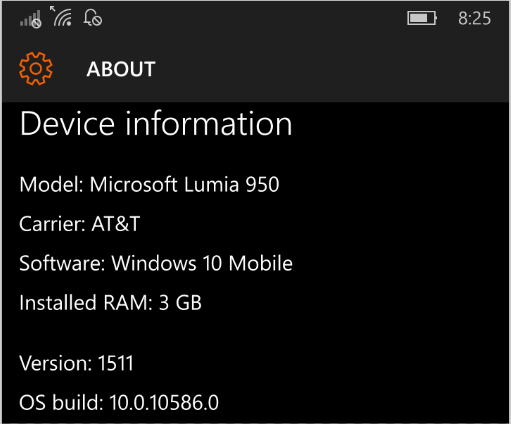511x424 pixels.
Task: Click the 'Version:' label
Action: pyautogui.click(x=55, y=363)
